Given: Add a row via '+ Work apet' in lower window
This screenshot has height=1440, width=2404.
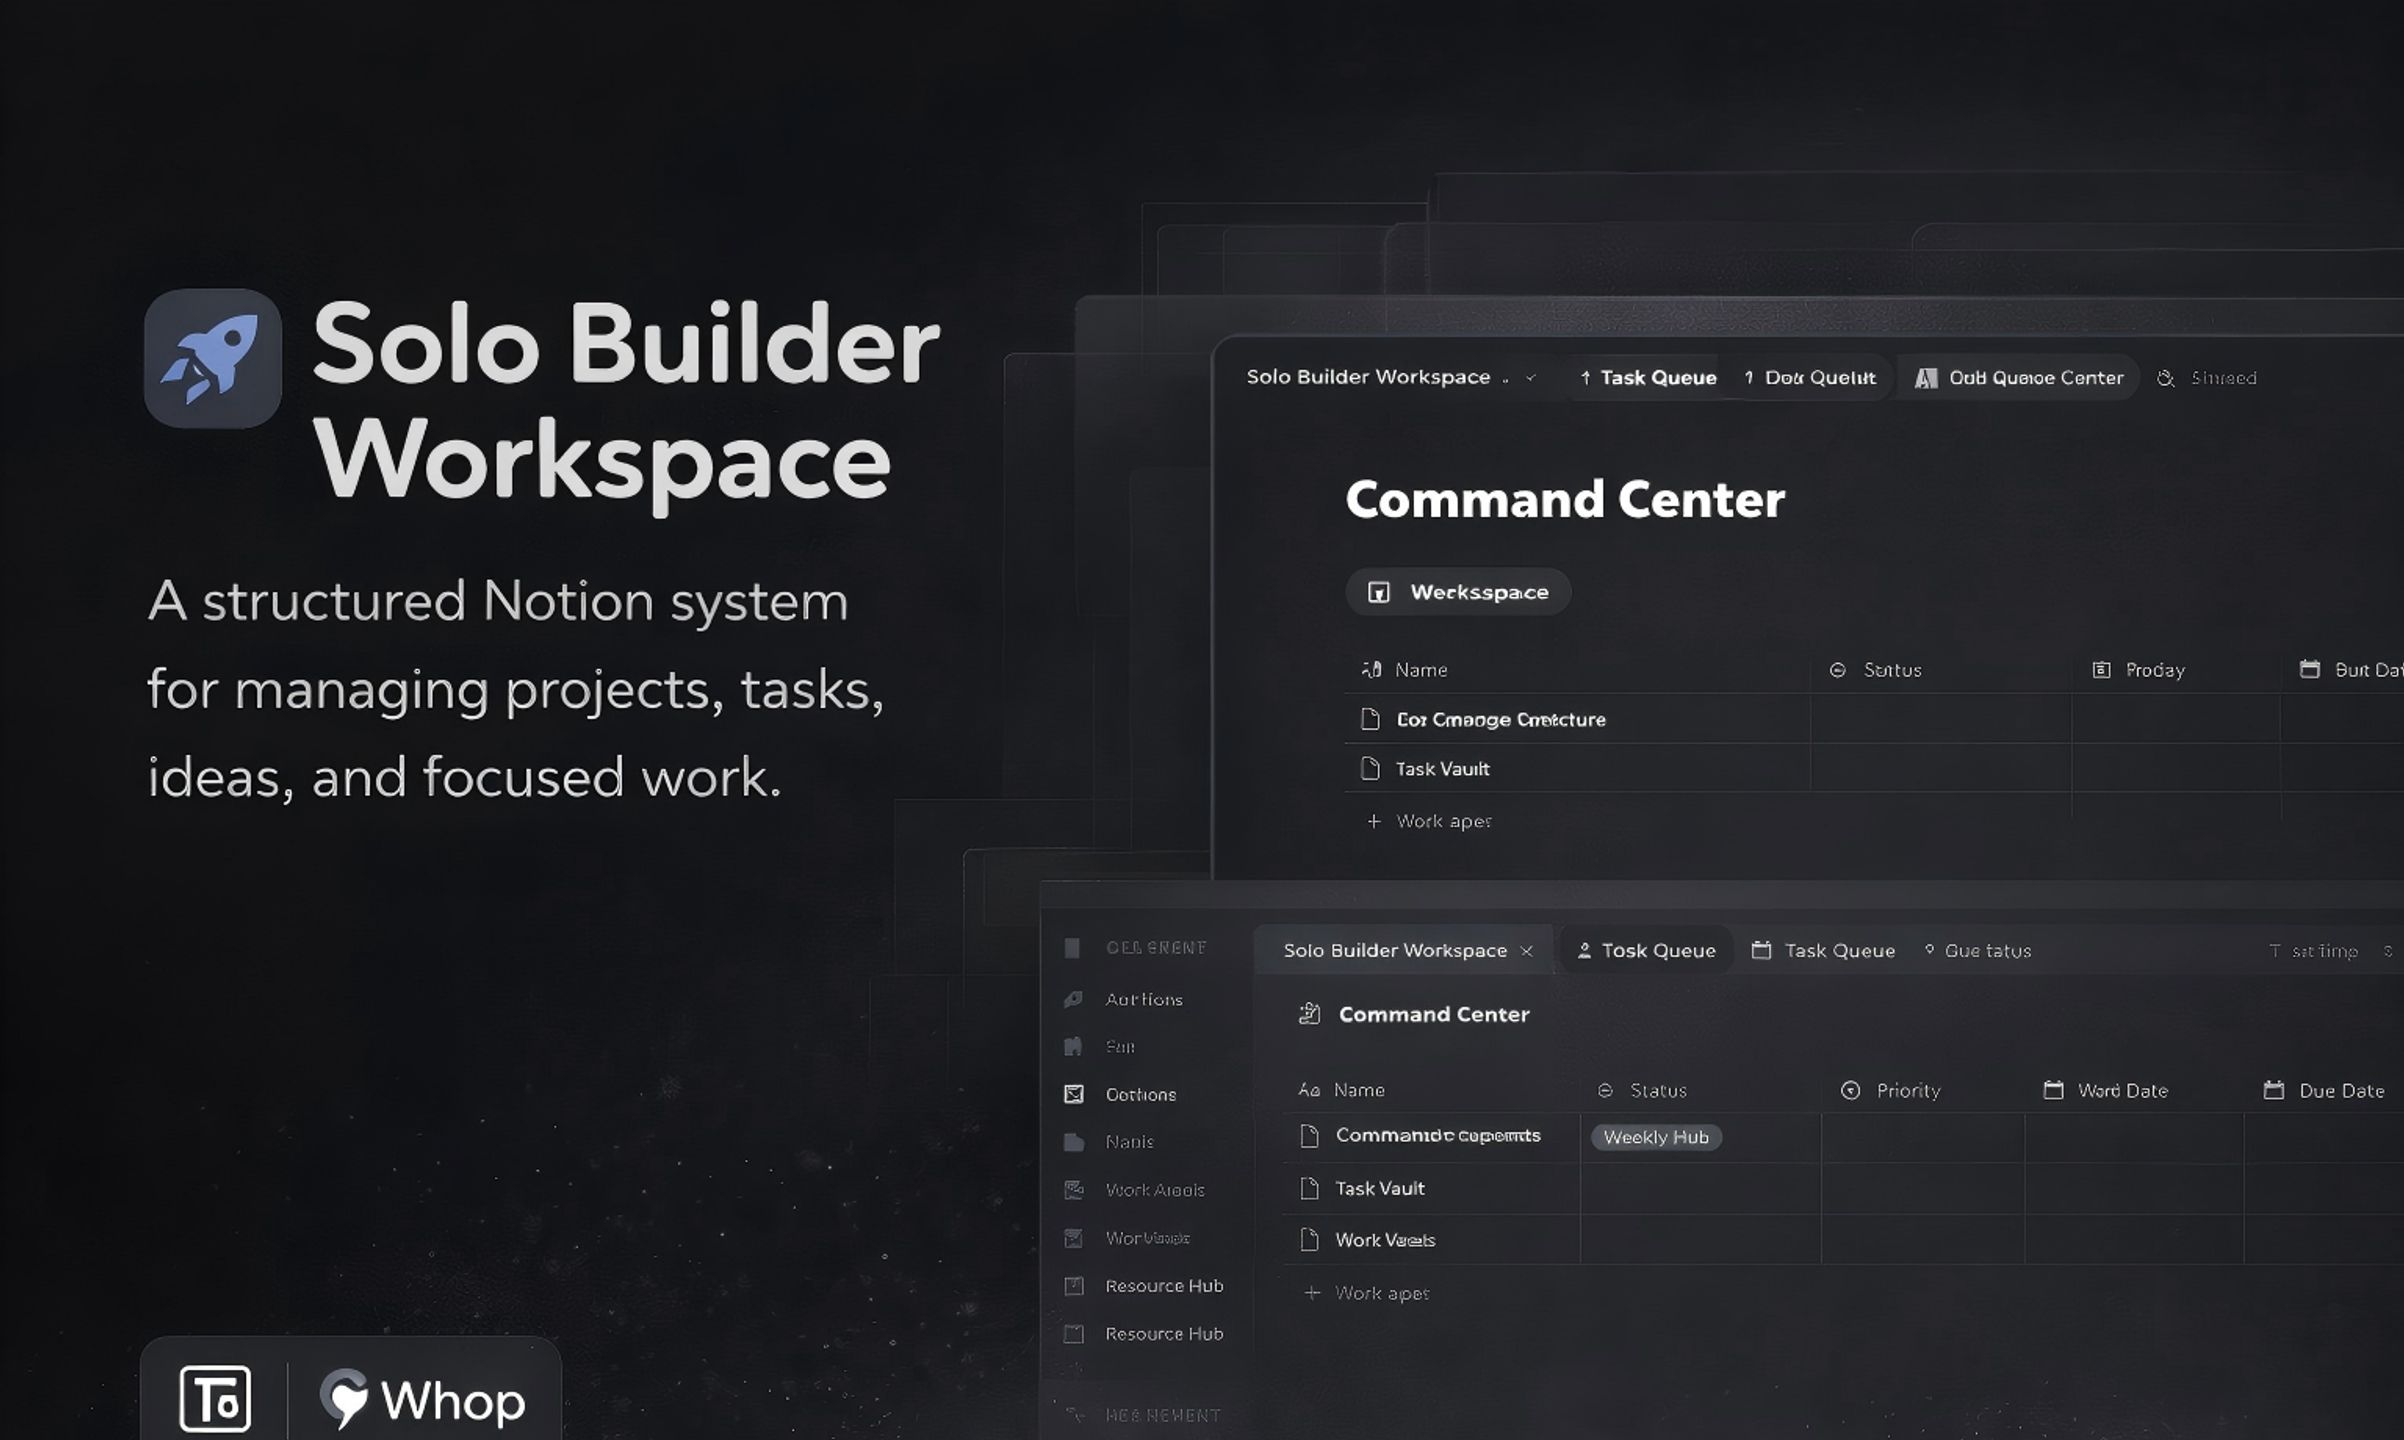Looking at the screenshot, I should [1367, 1293].
